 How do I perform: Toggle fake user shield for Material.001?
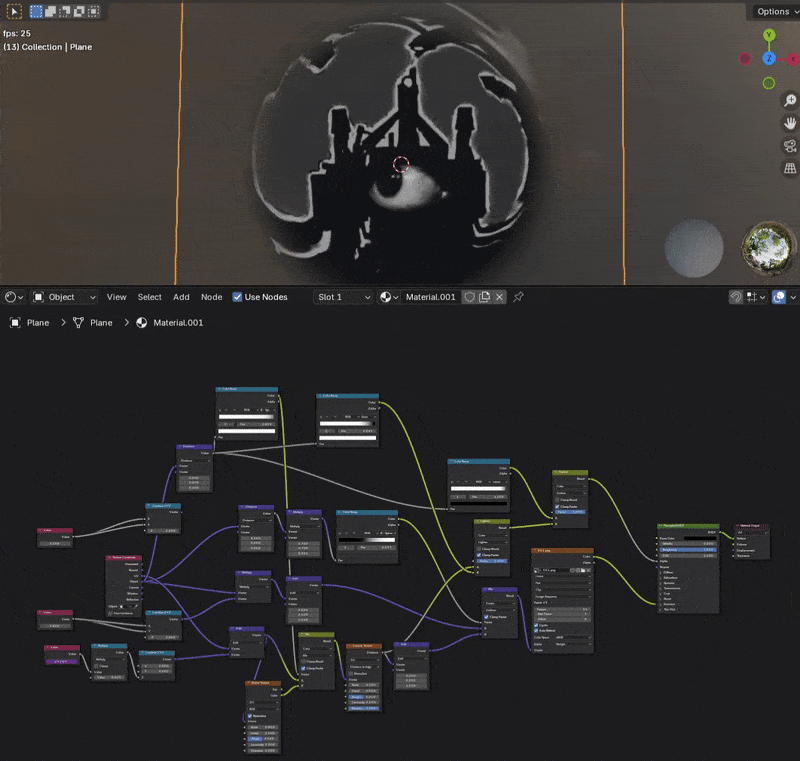coord(469,297)
